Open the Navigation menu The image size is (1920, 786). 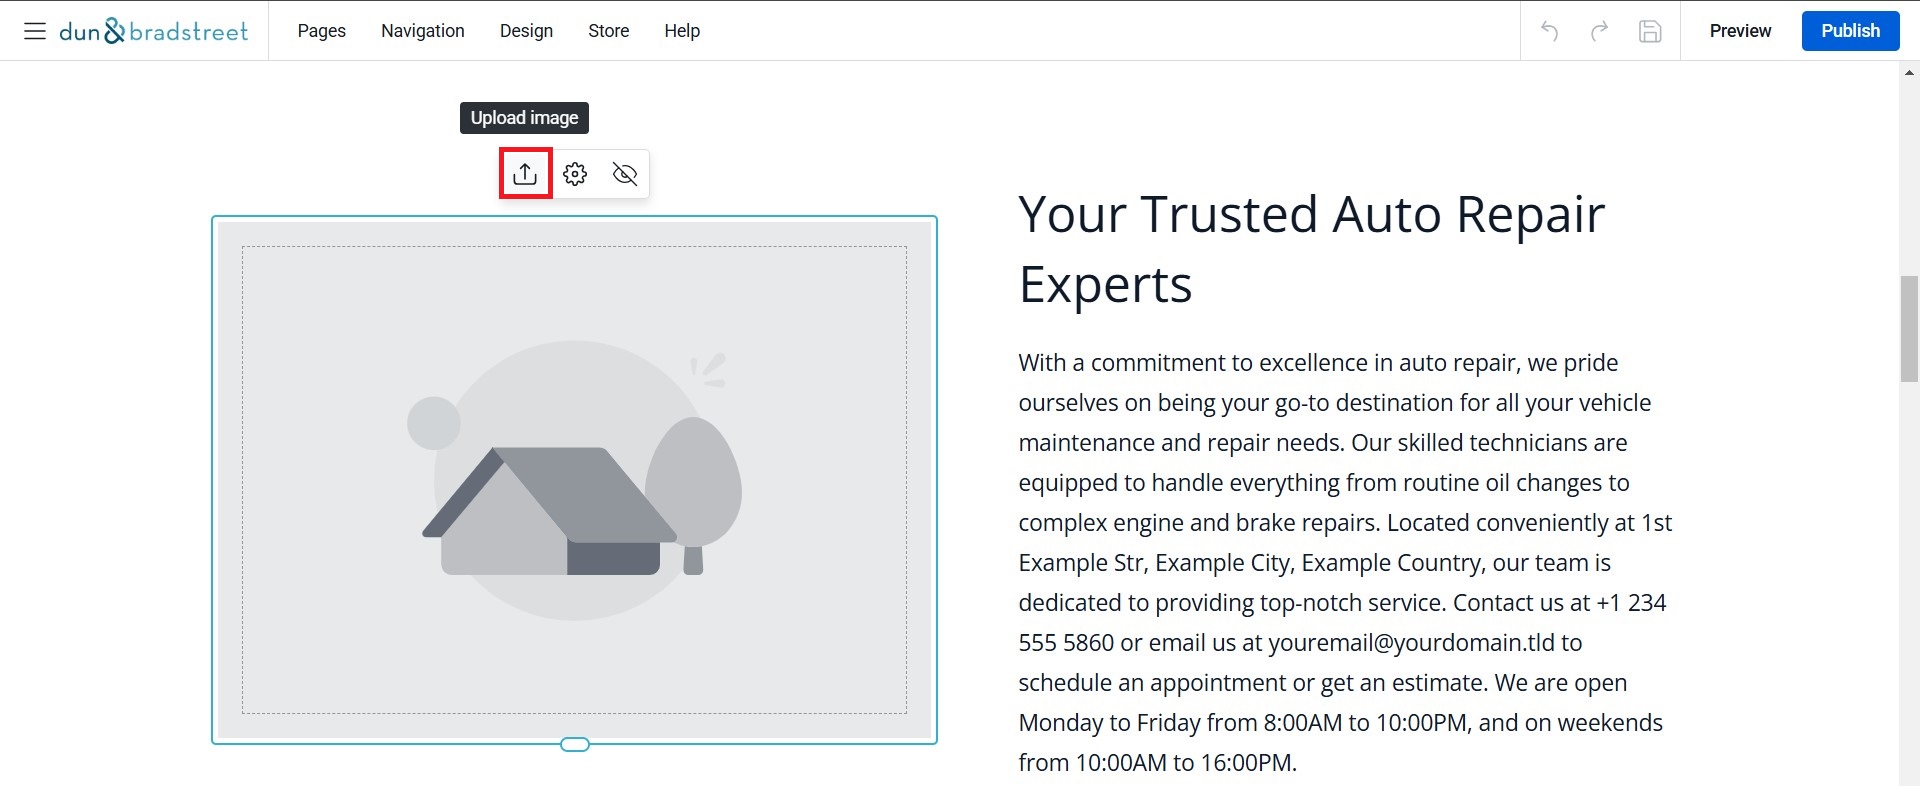coord(422,31)
